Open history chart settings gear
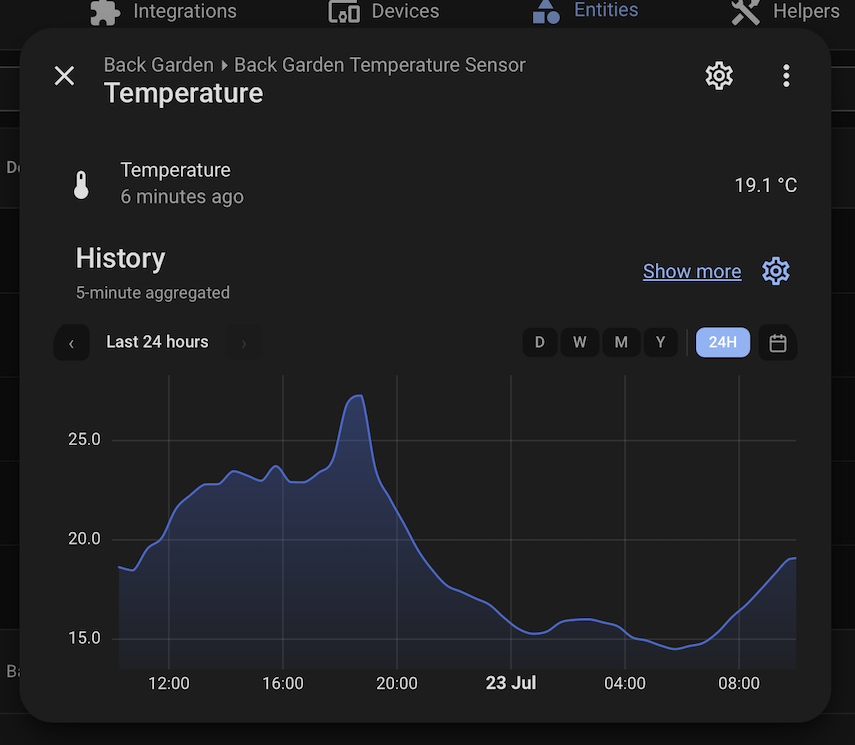855x745 pixels. pyautogui.click(x=775, y=271)
